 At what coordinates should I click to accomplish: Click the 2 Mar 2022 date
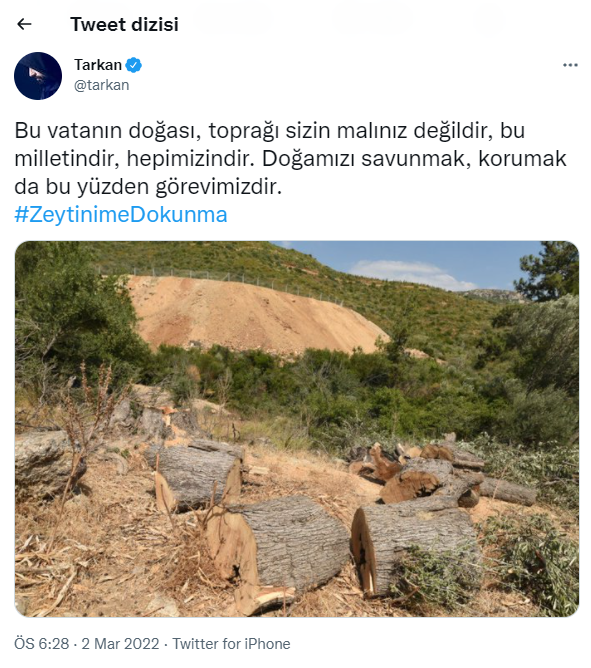pos(120,643)
